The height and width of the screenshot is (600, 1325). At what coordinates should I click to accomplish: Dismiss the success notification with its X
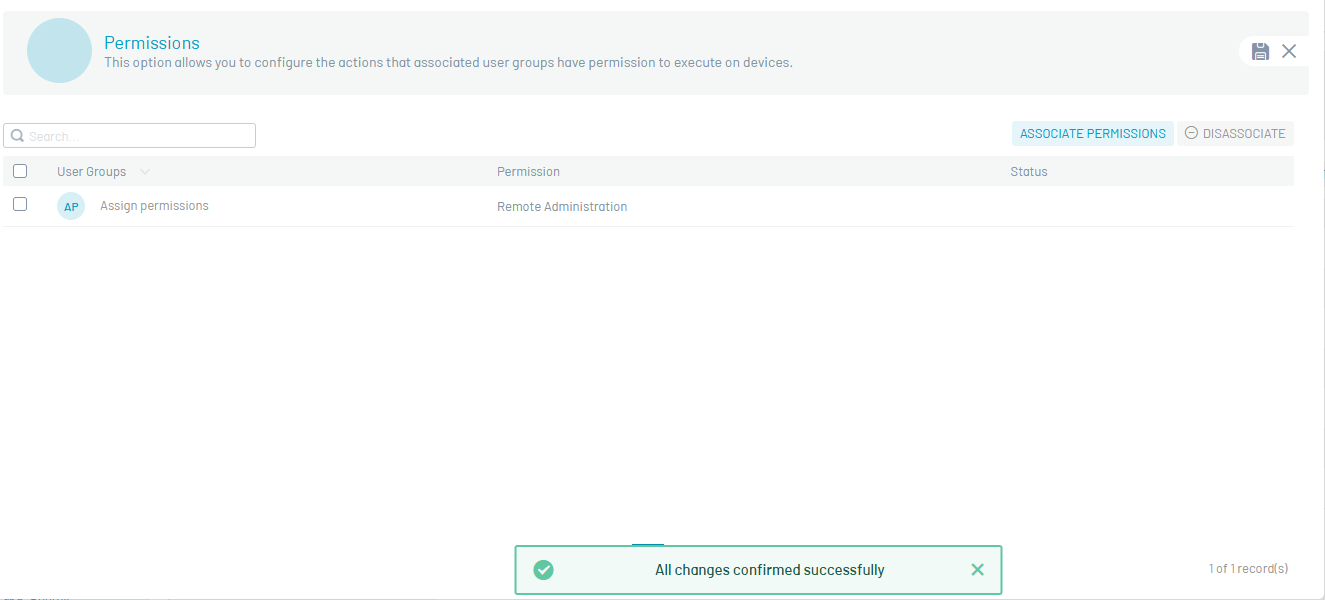(977, 570)
